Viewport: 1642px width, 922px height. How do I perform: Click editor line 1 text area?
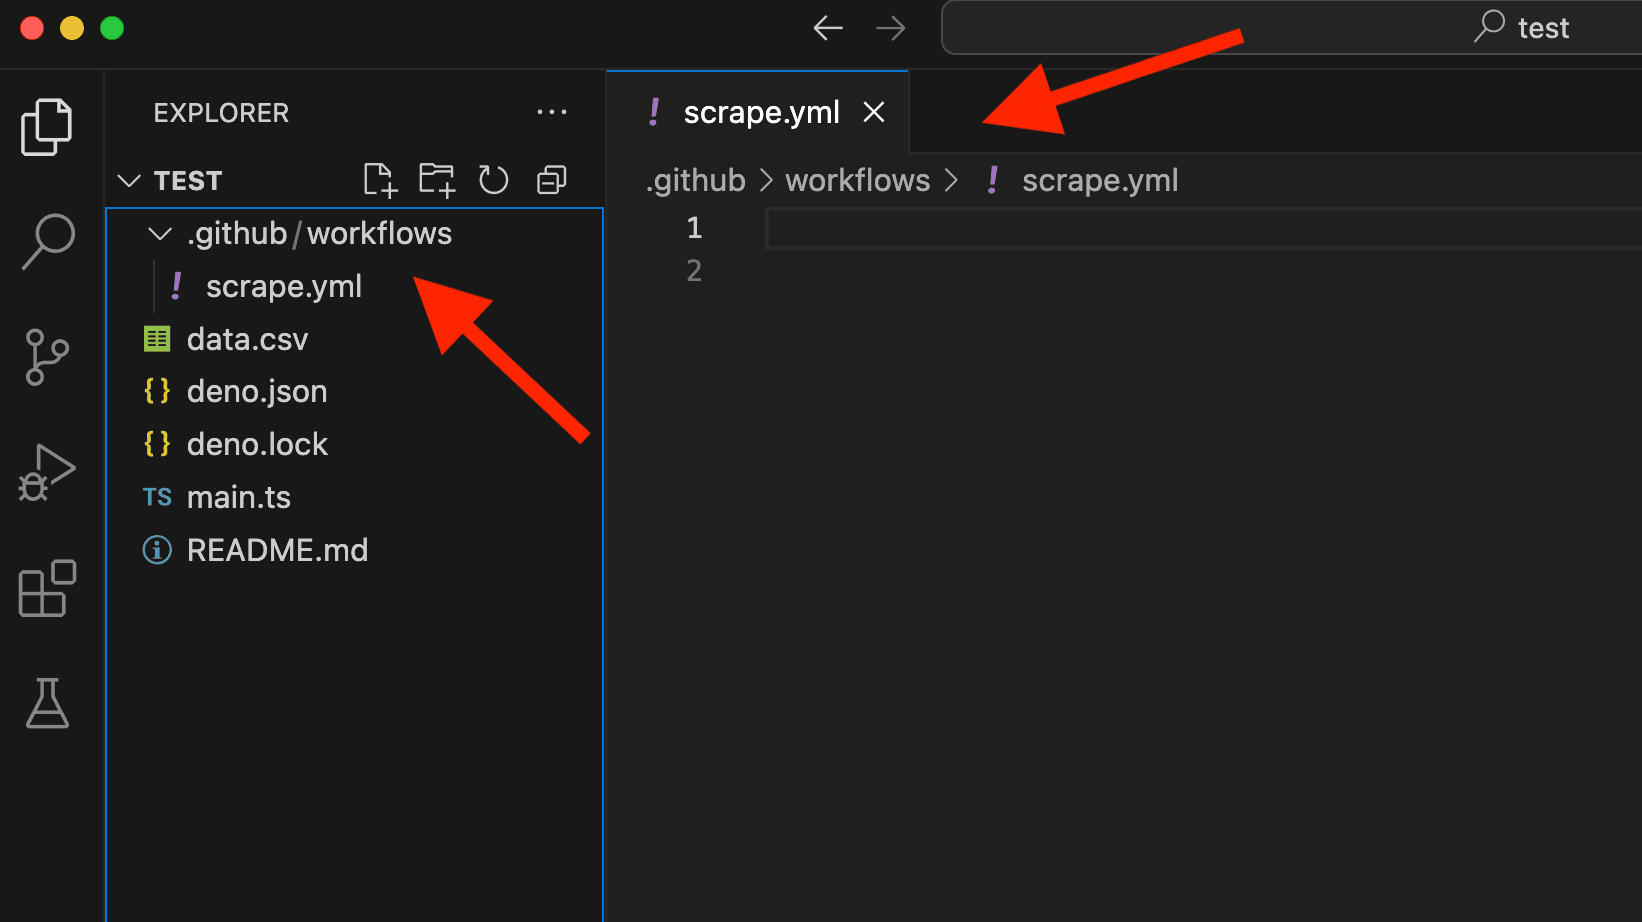point(1203,228)
